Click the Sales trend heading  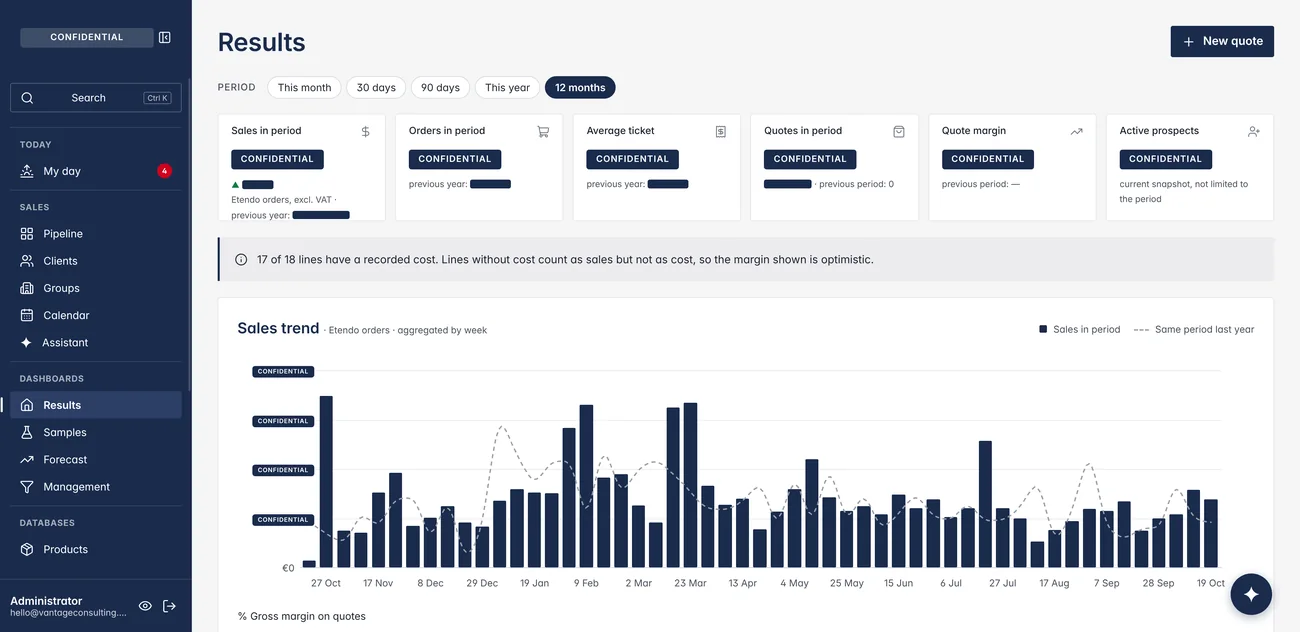tap(278, 328)
